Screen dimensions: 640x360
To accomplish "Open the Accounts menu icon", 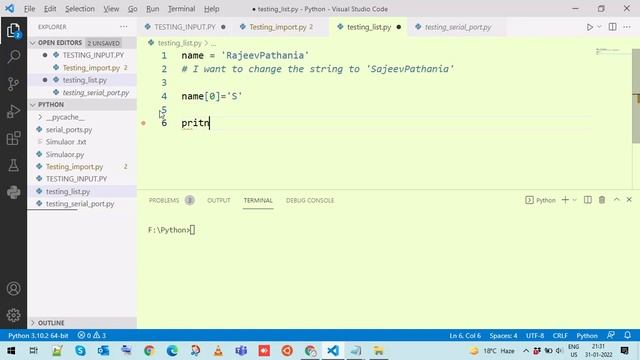I will [13, 289].
